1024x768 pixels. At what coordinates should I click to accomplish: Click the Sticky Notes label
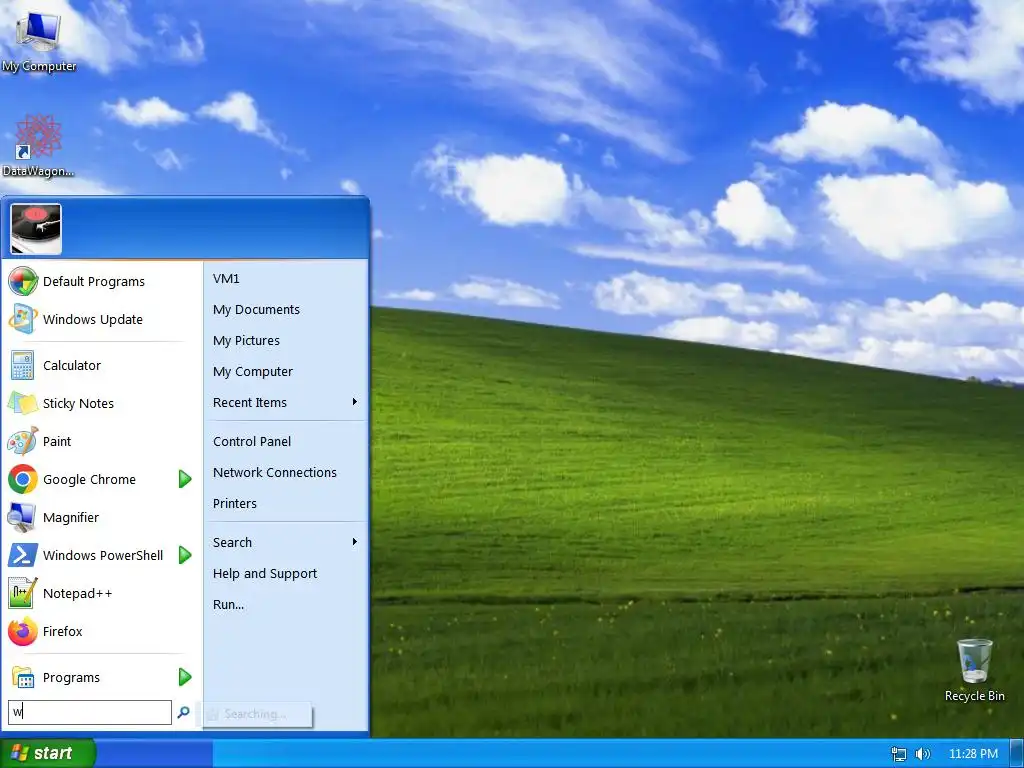(78, 404)
